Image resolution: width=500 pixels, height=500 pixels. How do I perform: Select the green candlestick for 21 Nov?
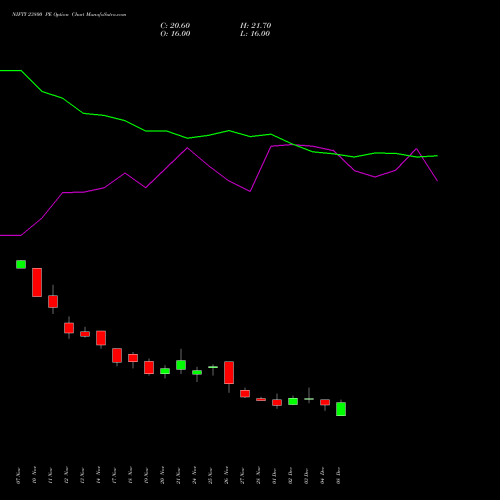181,365
